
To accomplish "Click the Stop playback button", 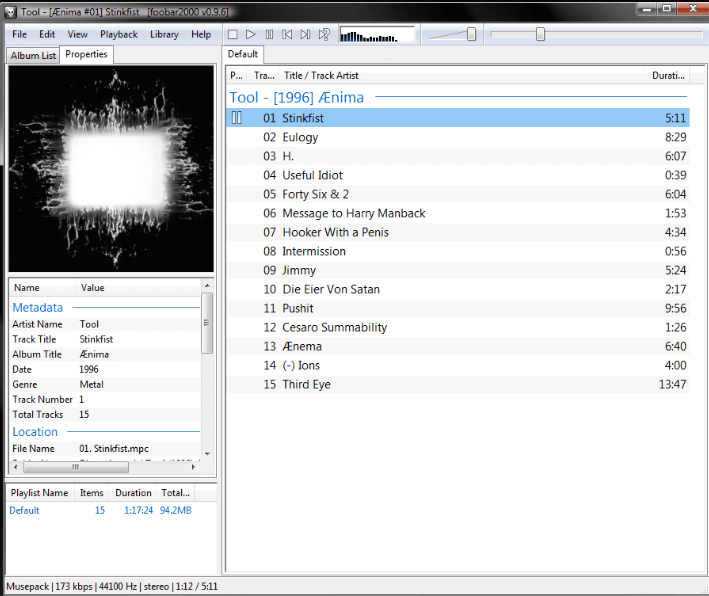I will click(x=232, y=34).
